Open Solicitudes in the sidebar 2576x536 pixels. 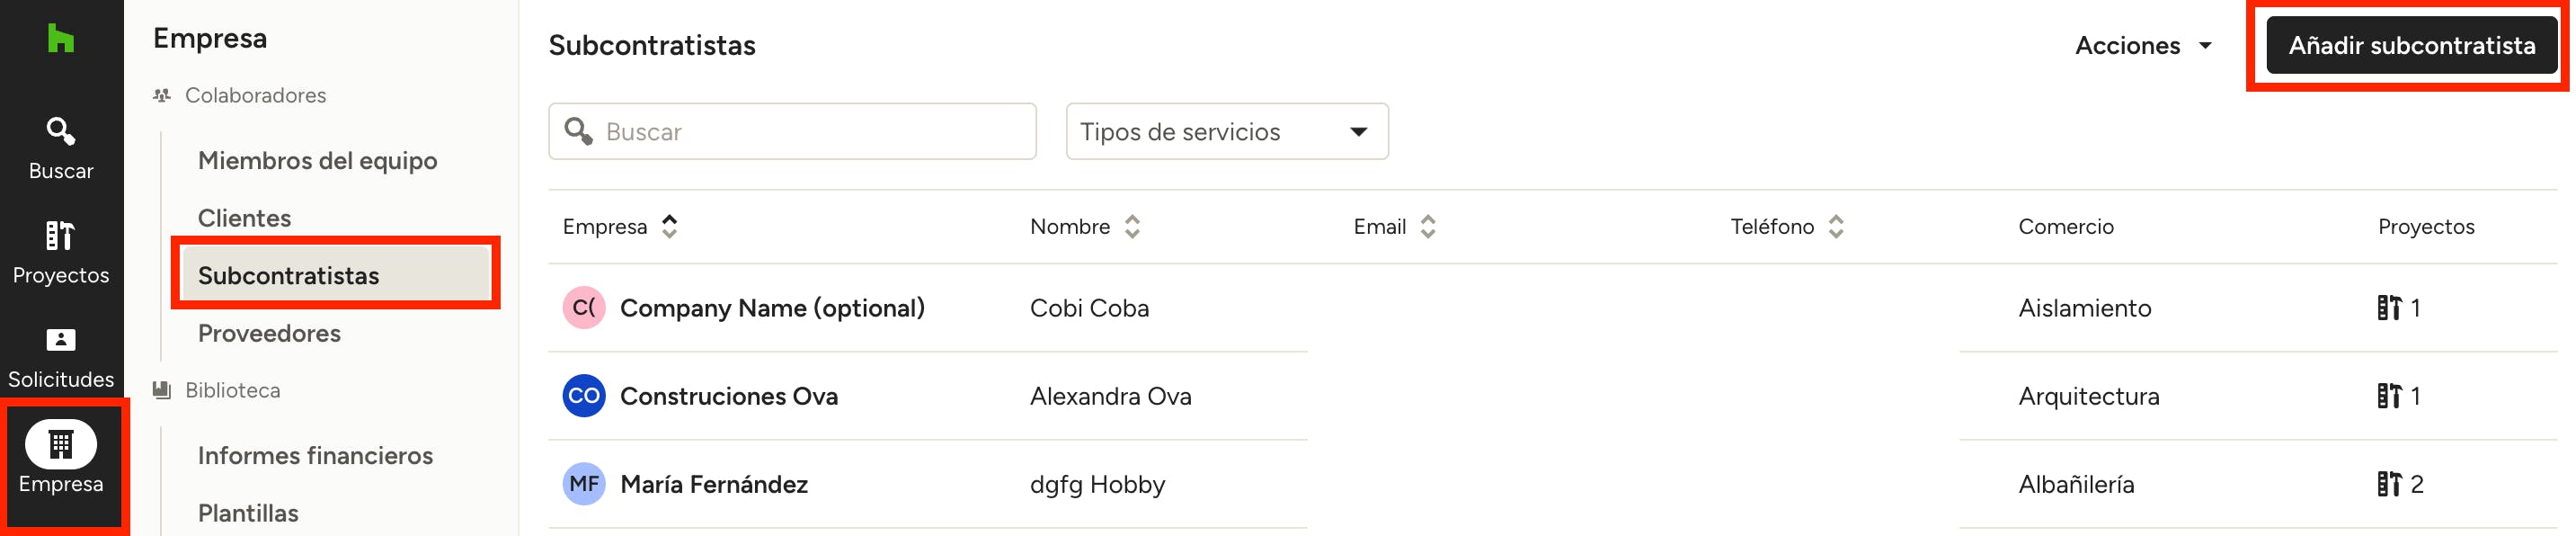61,357
